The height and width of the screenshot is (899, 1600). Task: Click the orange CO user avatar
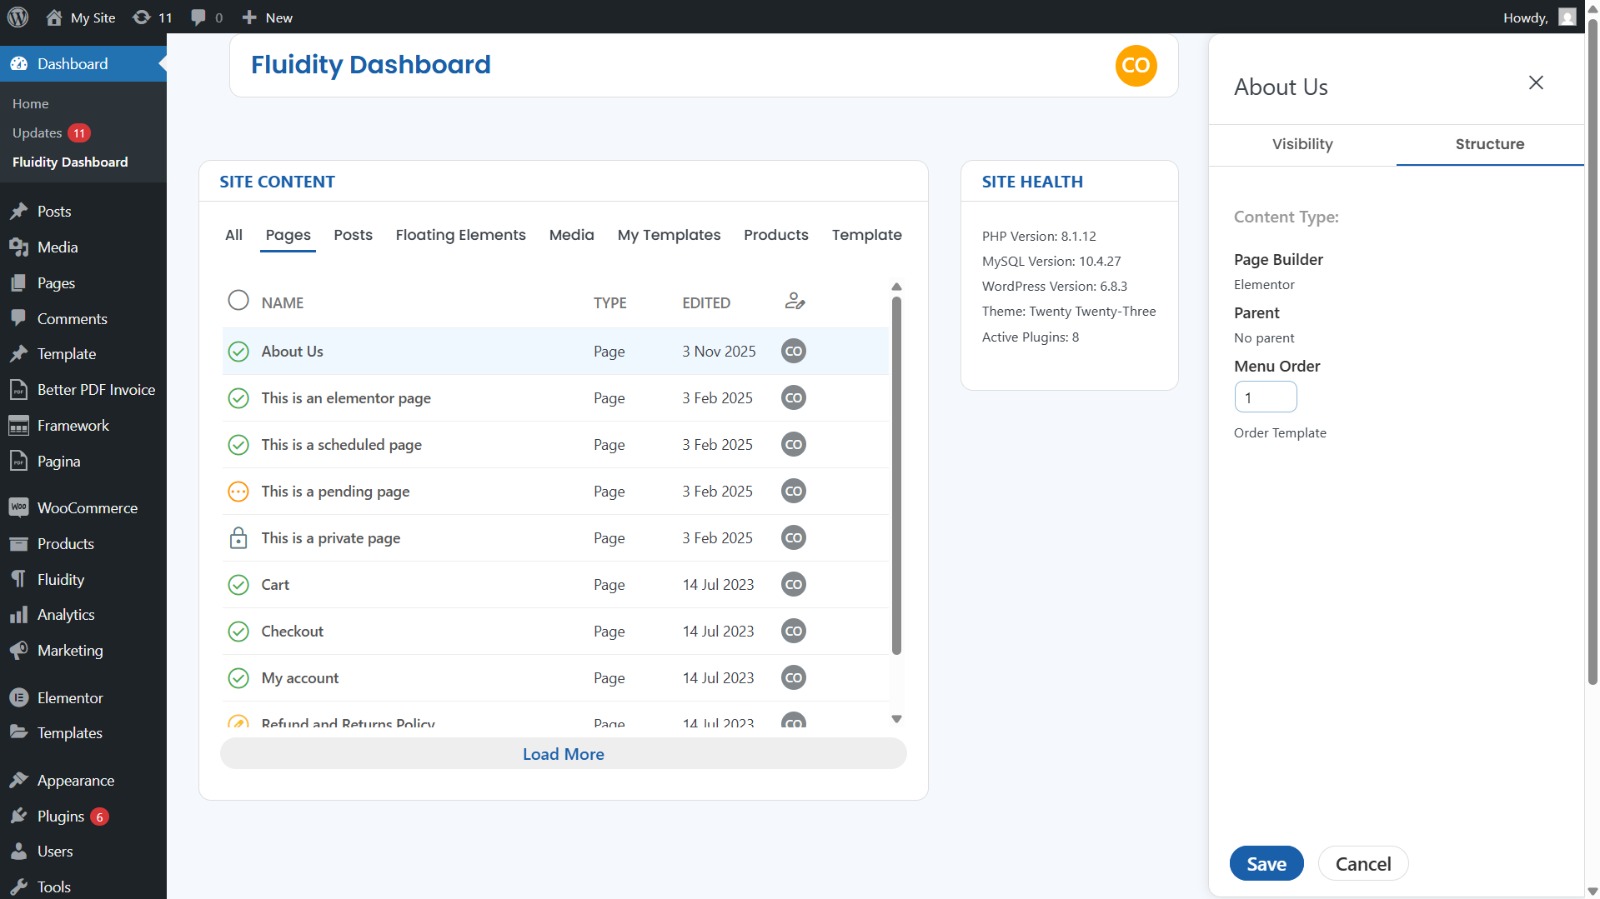tap(1135, 66)
